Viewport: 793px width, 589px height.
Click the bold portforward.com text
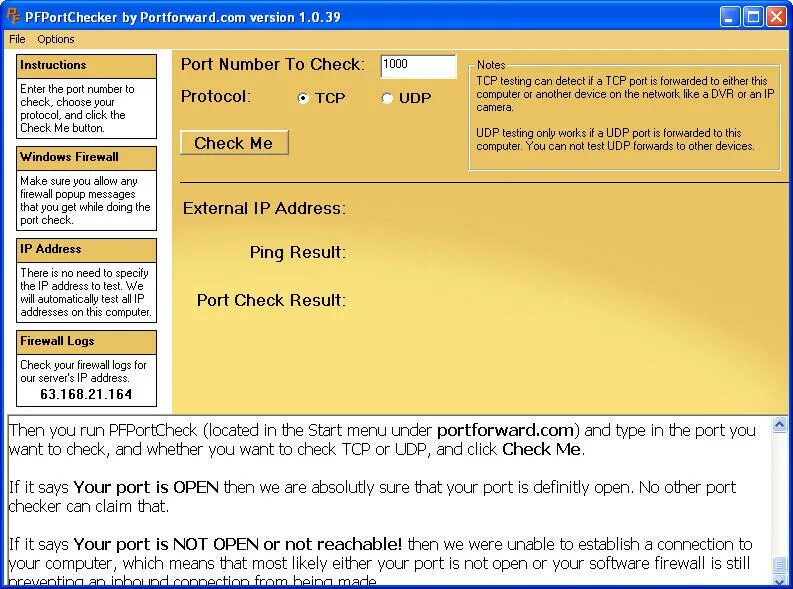(x=505, y=430)
